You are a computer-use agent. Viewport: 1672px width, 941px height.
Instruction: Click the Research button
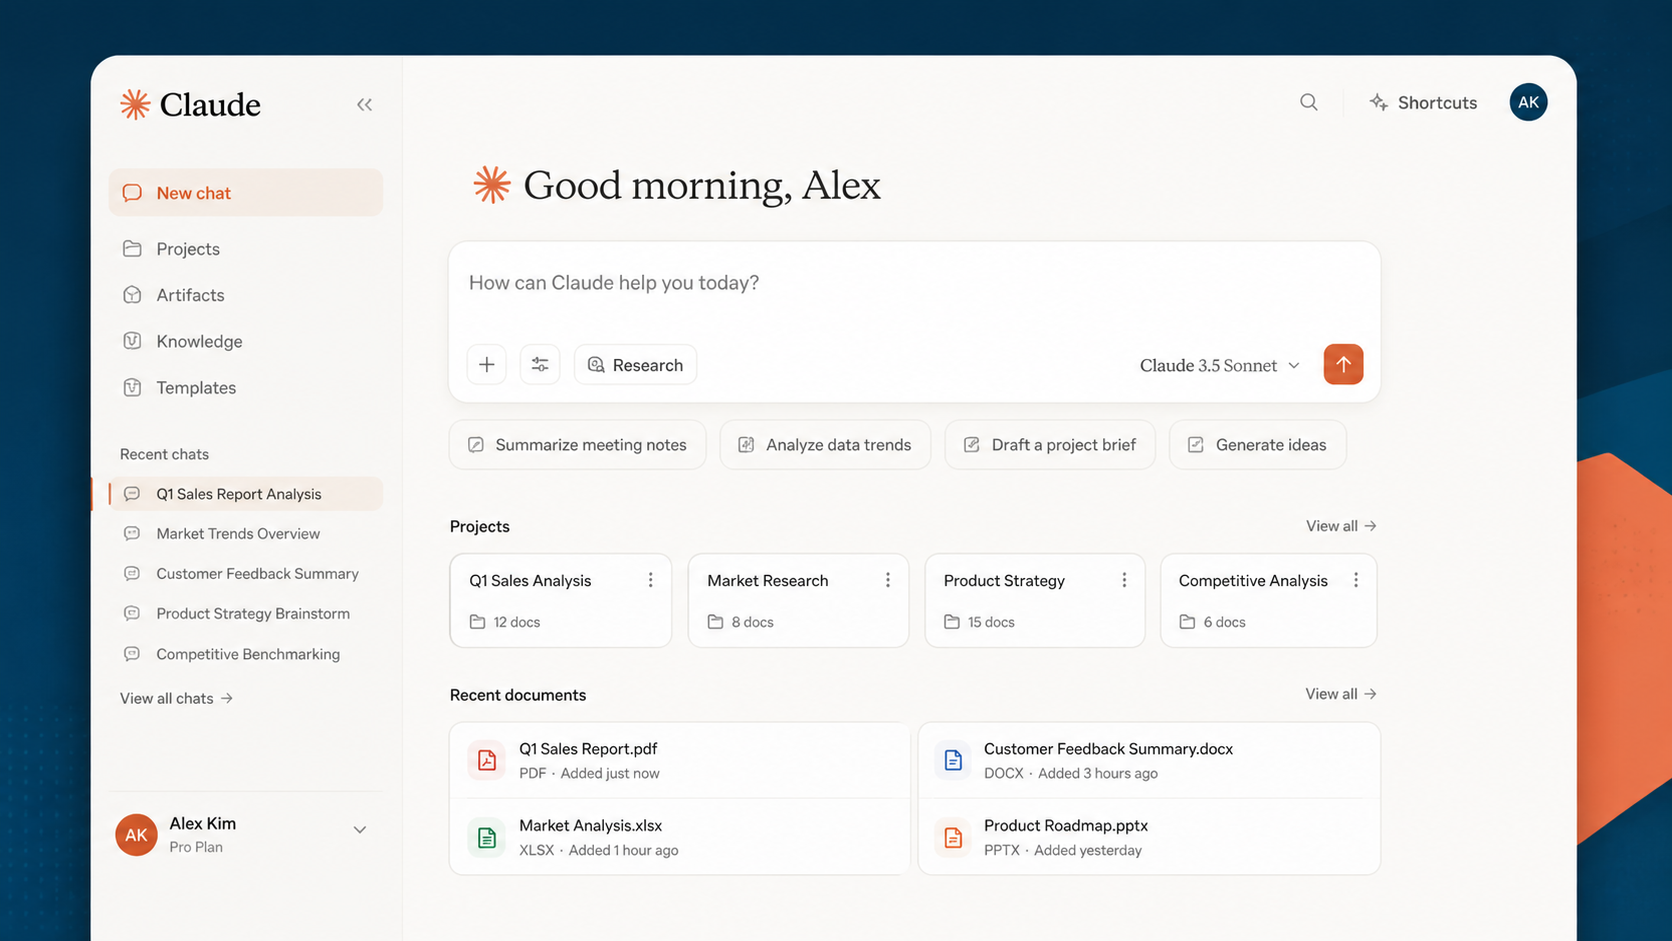click(x=635, y=365)
